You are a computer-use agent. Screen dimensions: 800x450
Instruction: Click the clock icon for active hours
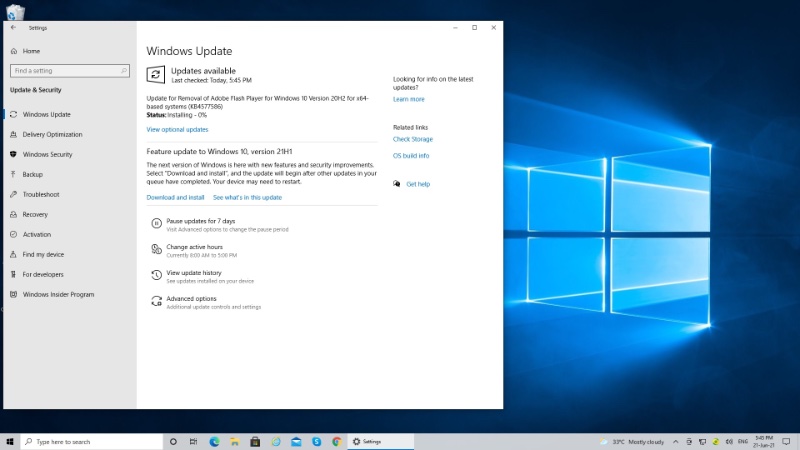click(156, 249)
